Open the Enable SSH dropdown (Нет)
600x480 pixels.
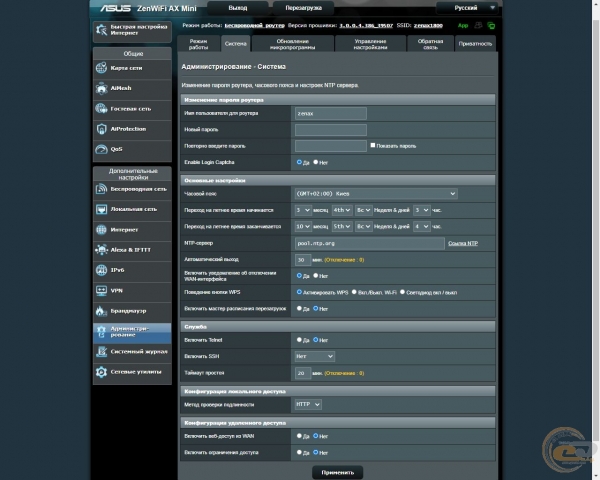pyautogui.click(x=315, y=356)
